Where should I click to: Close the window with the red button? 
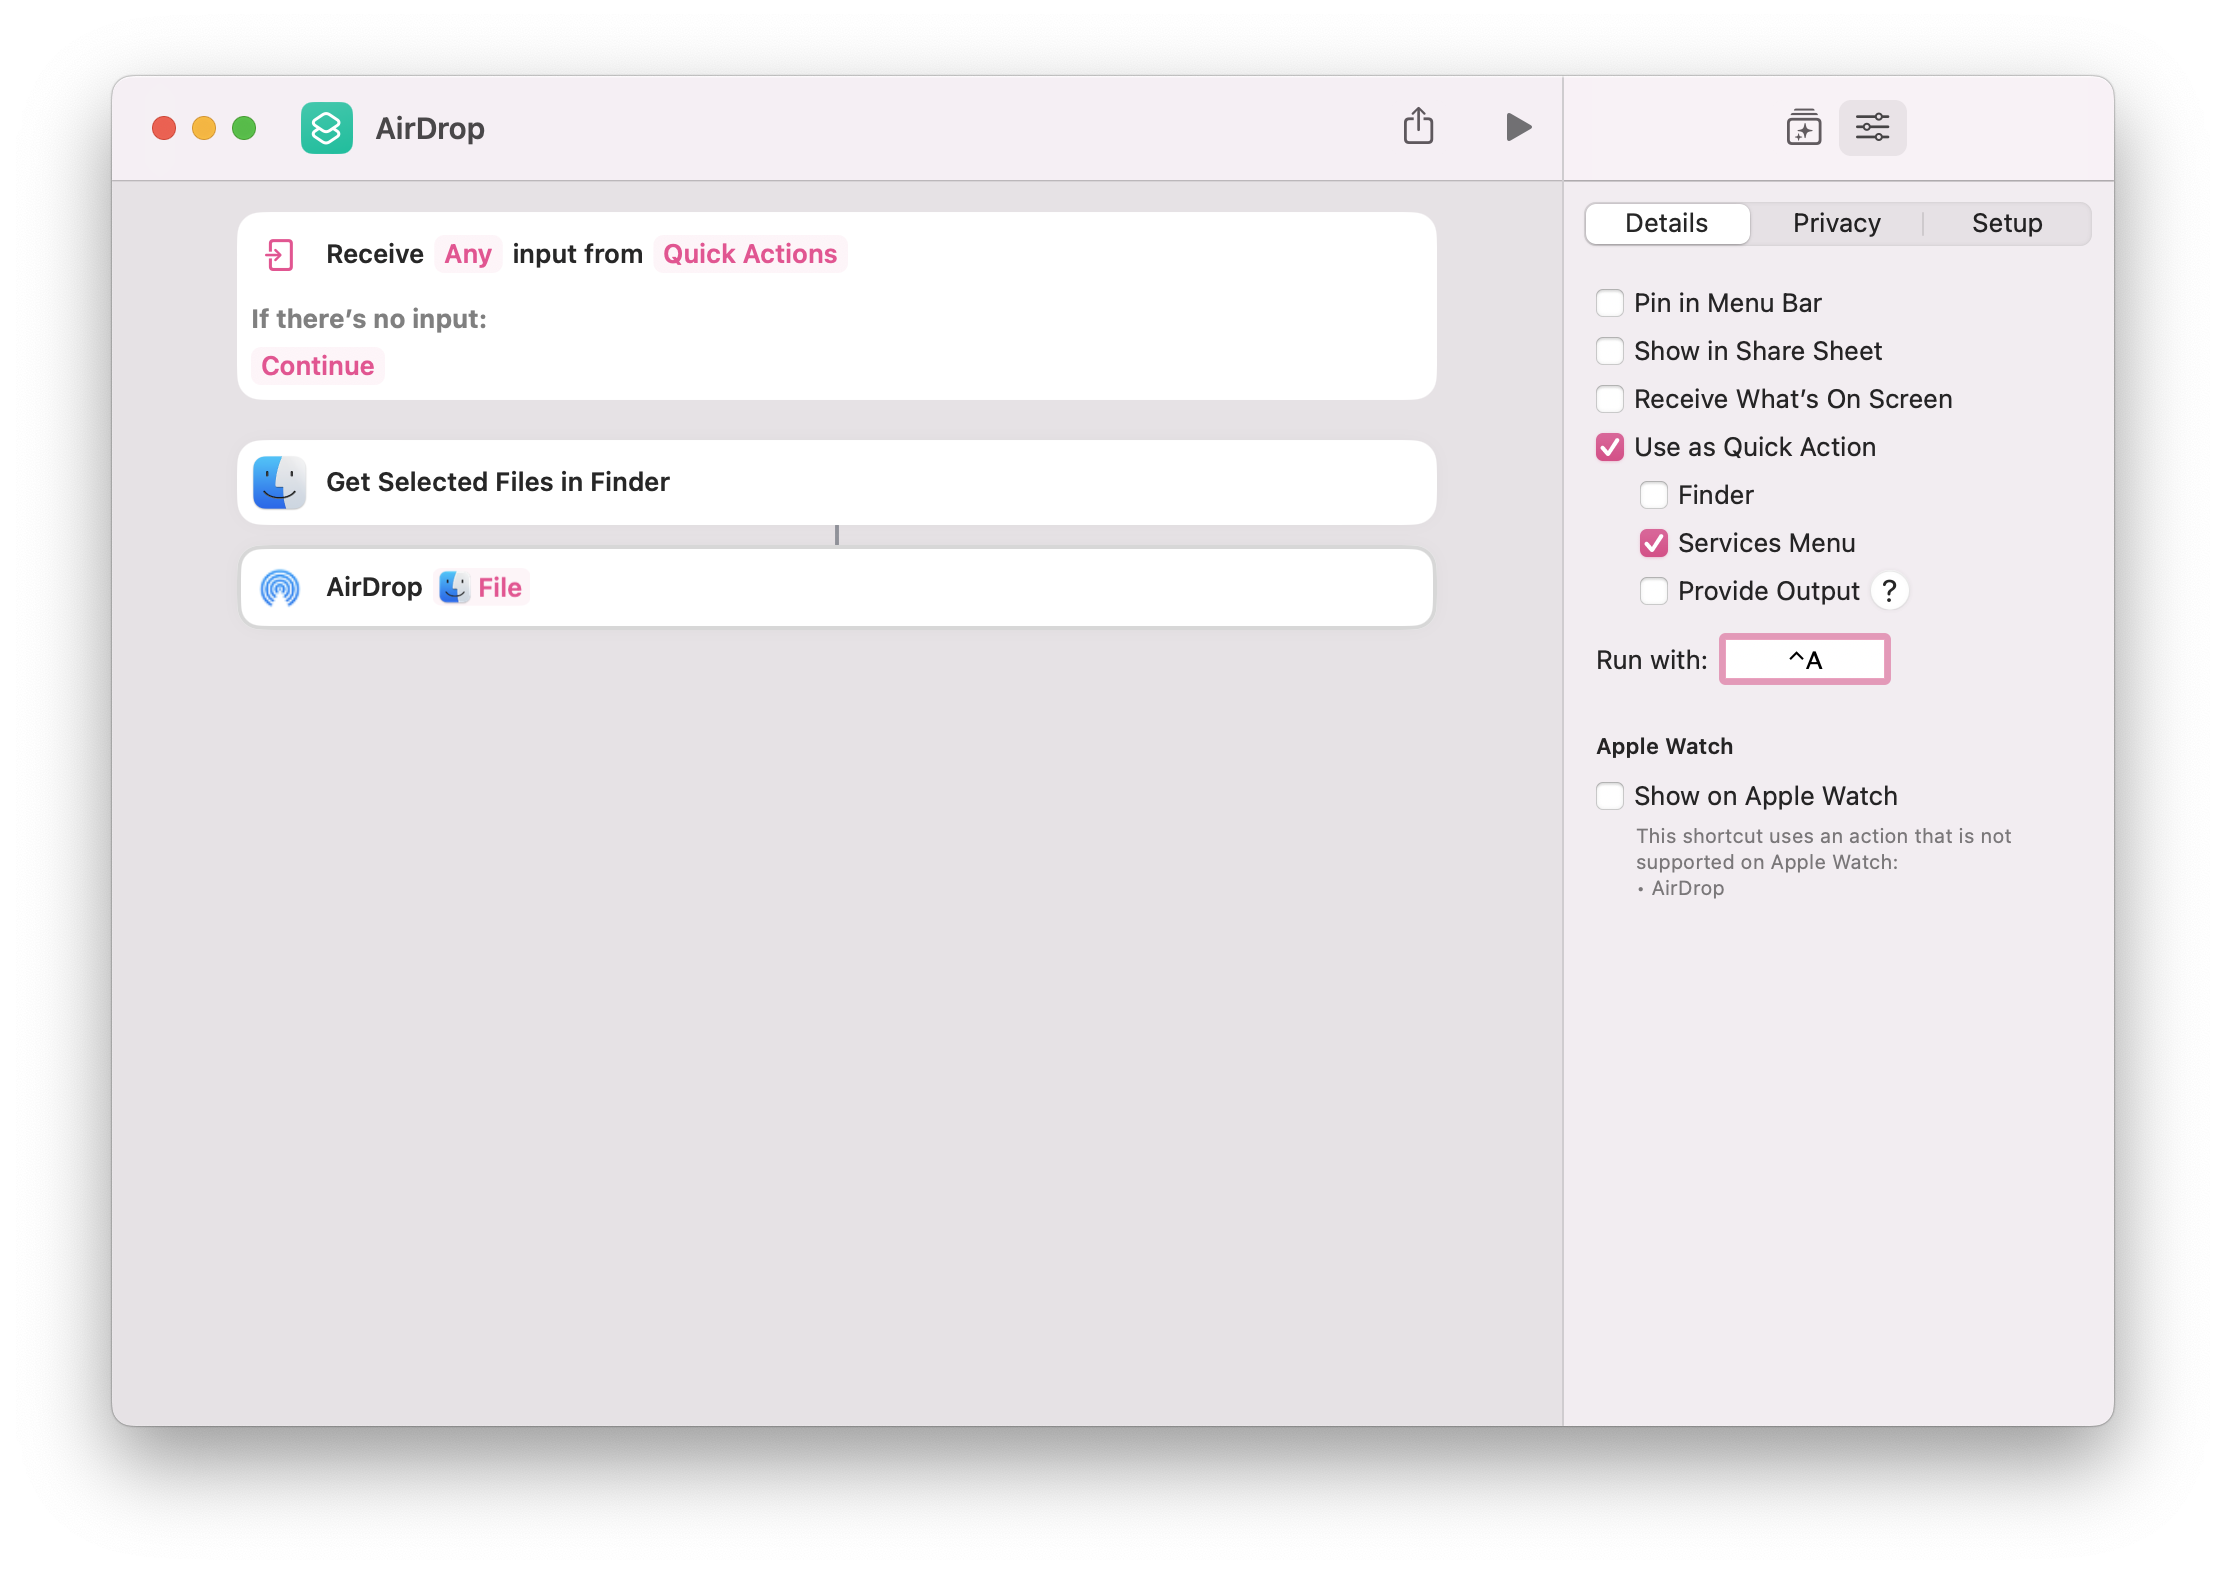(x=164, y=128)
